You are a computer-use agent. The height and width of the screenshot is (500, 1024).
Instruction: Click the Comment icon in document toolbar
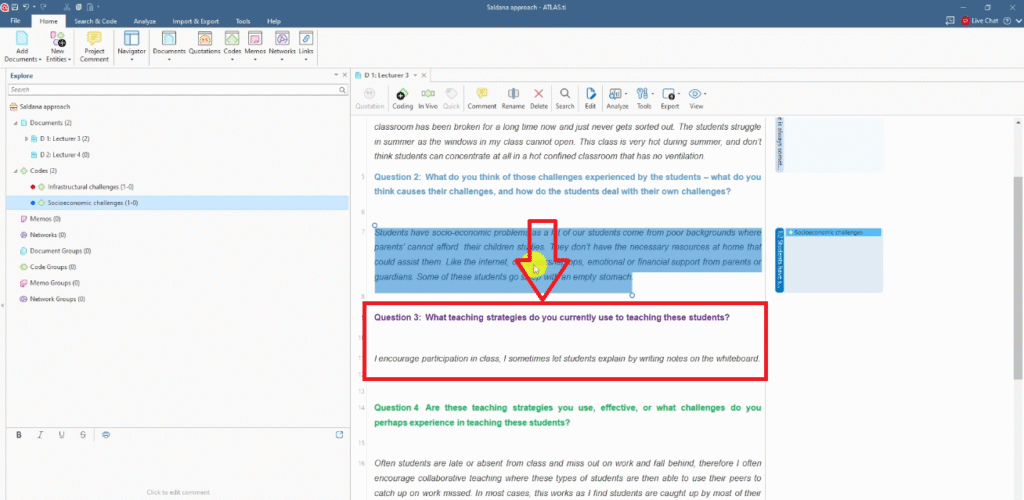481,97
